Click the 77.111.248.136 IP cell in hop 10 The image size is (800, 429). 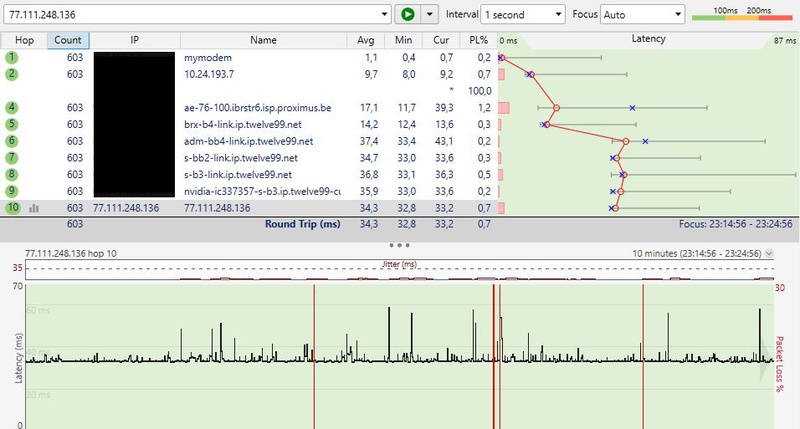126,208
